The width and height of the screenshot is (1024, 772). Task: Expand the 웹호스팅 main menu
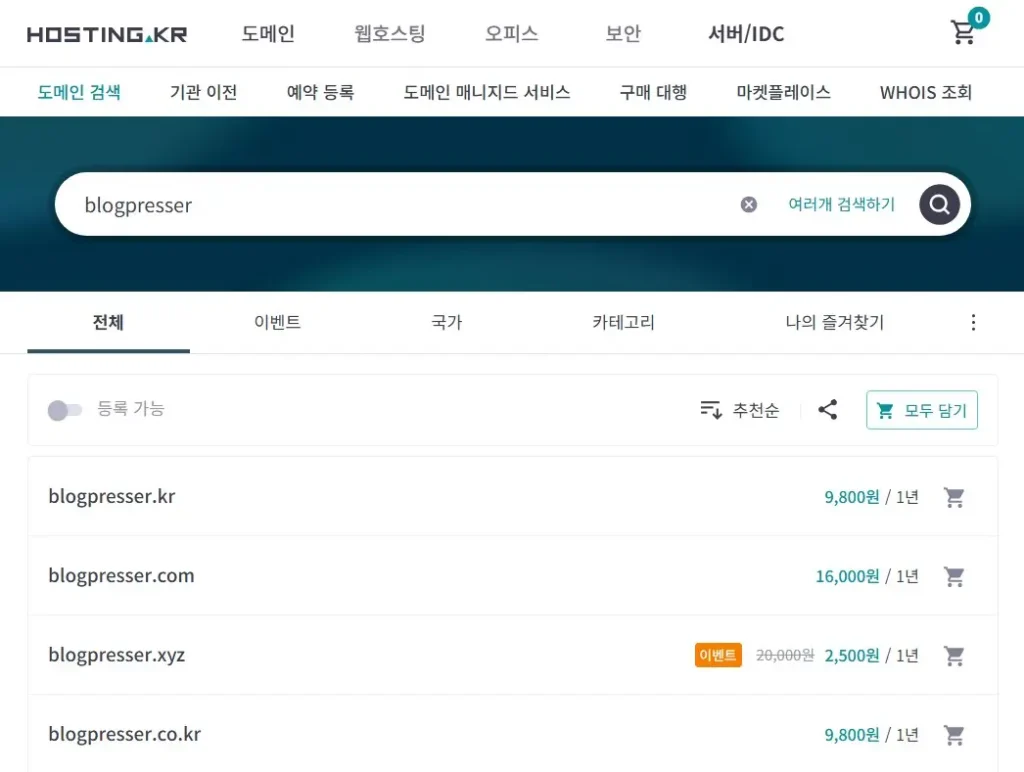[389, 34]
